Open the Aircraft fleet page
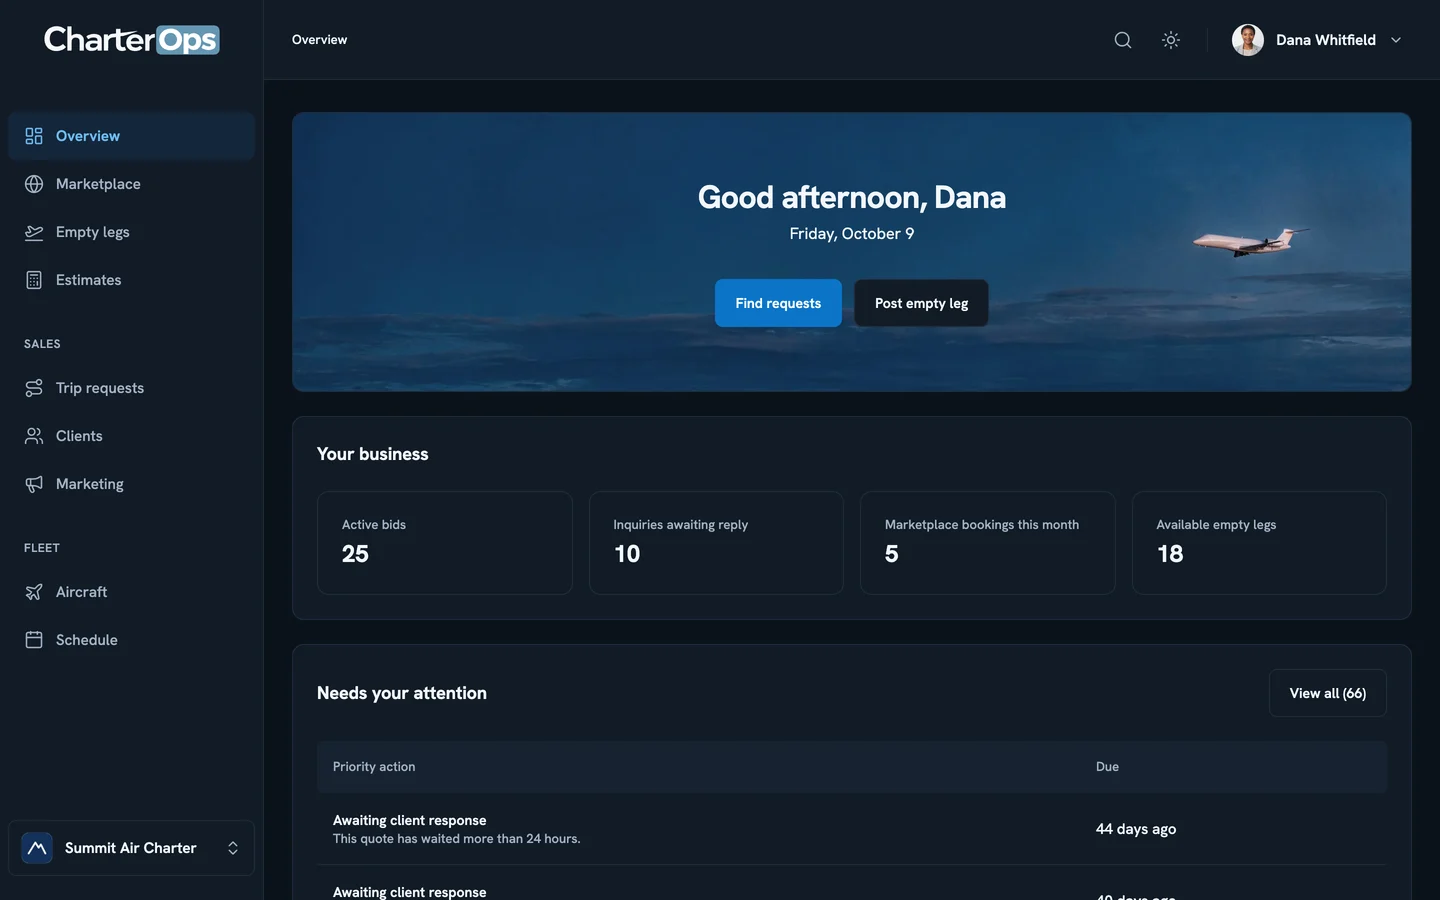The image size is (1440, 900). point(131,592)
